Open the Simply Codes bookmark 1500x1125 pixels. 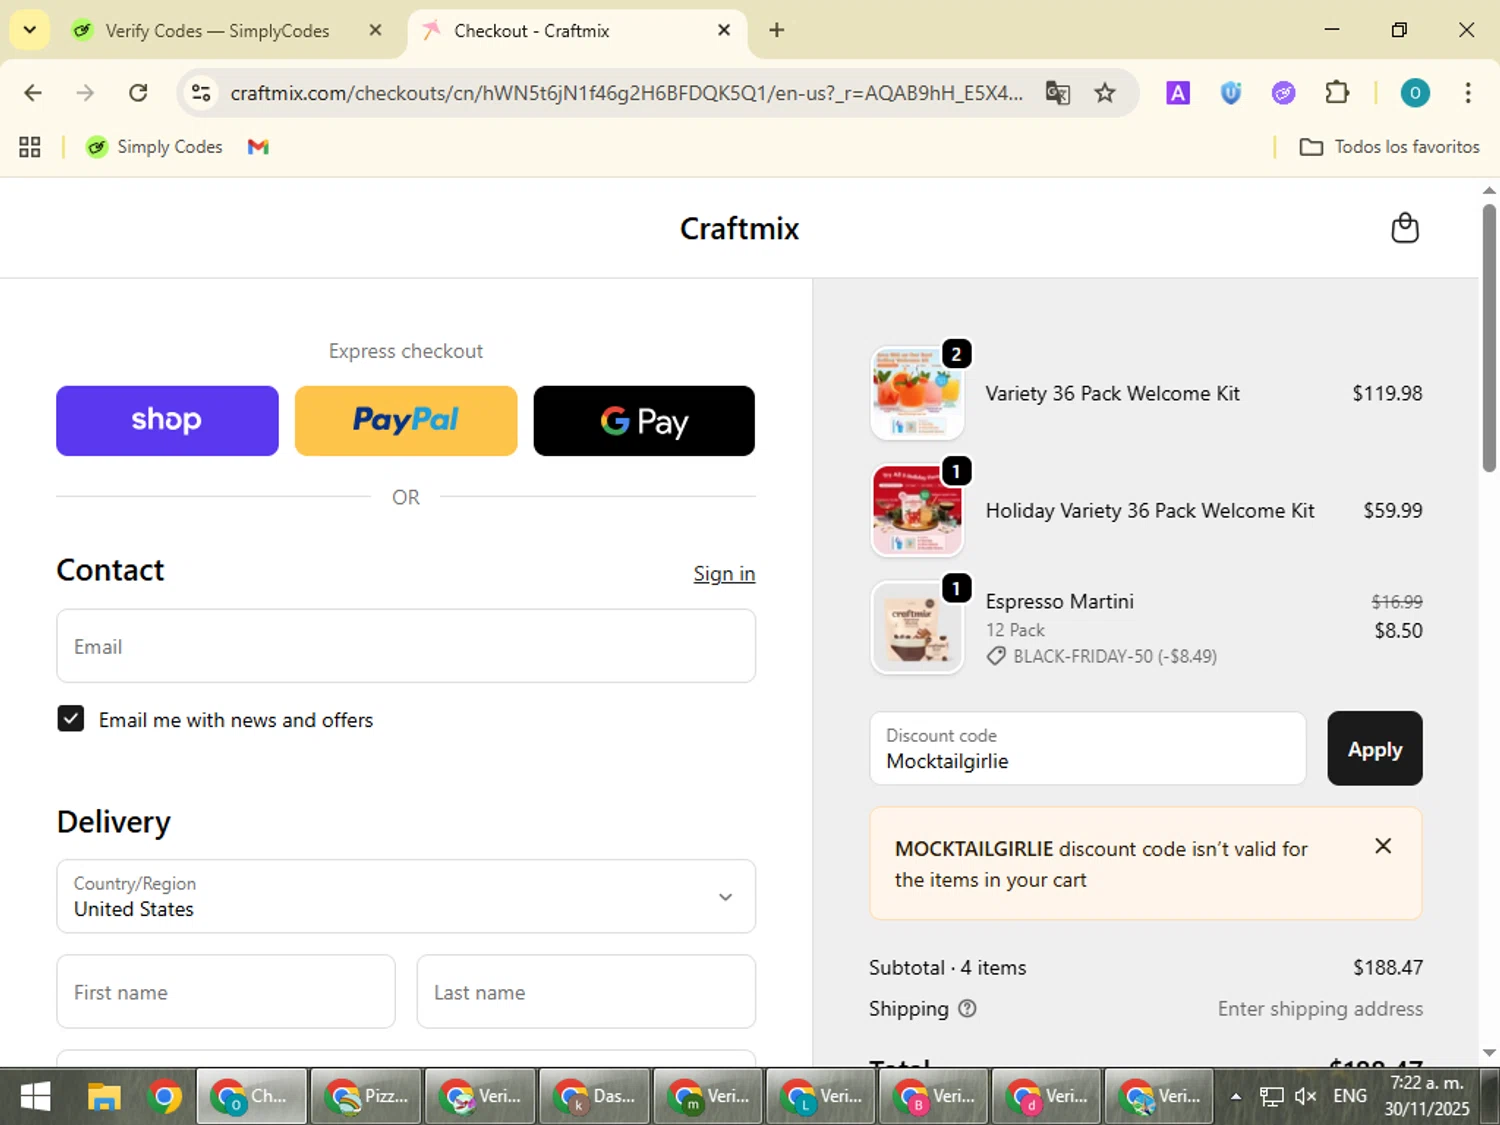tap(154, 147)
